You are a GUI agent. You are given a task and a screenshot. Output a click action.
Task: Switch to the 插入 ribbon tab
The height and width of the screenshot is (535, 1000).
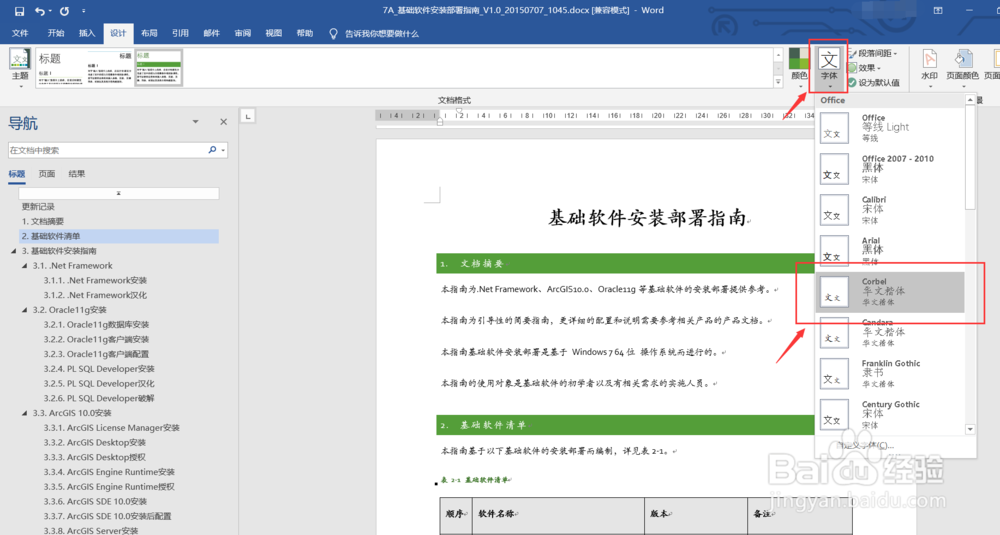tap(87, 33)
